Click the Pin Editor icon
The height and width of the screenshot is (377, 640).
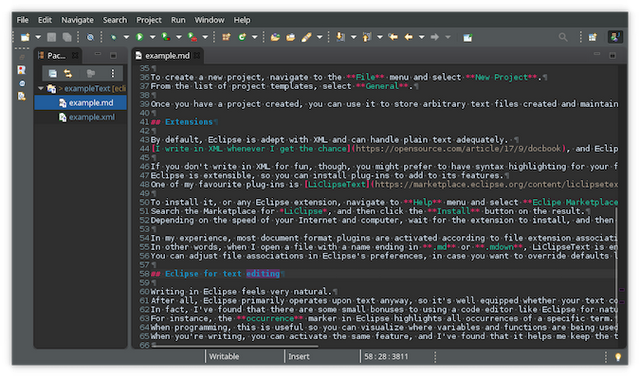(x=468, y=38)
